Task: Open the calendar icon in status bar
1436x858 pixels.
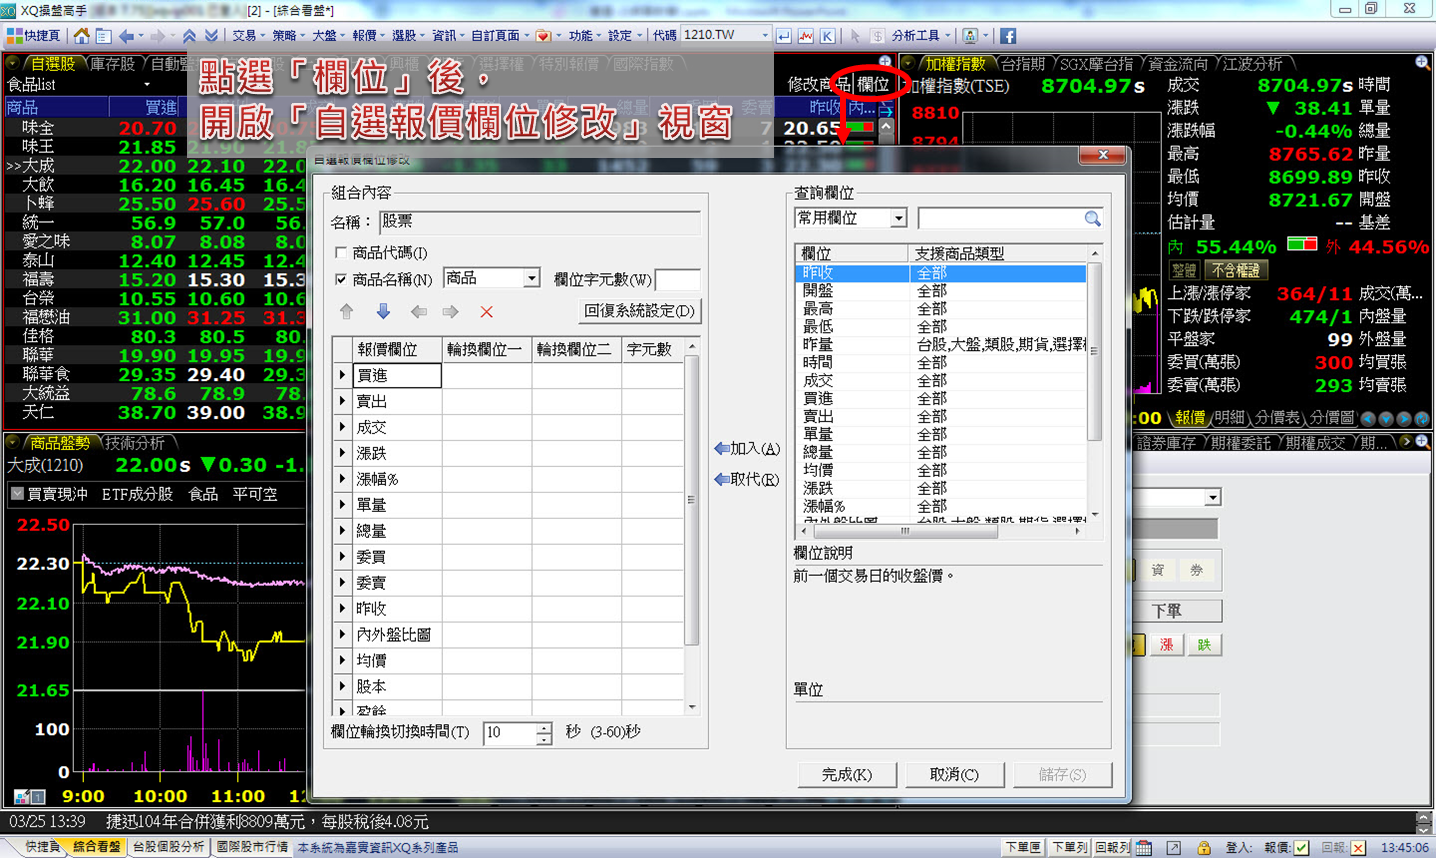Action: pyautogui.click(x=1144, y=847)
